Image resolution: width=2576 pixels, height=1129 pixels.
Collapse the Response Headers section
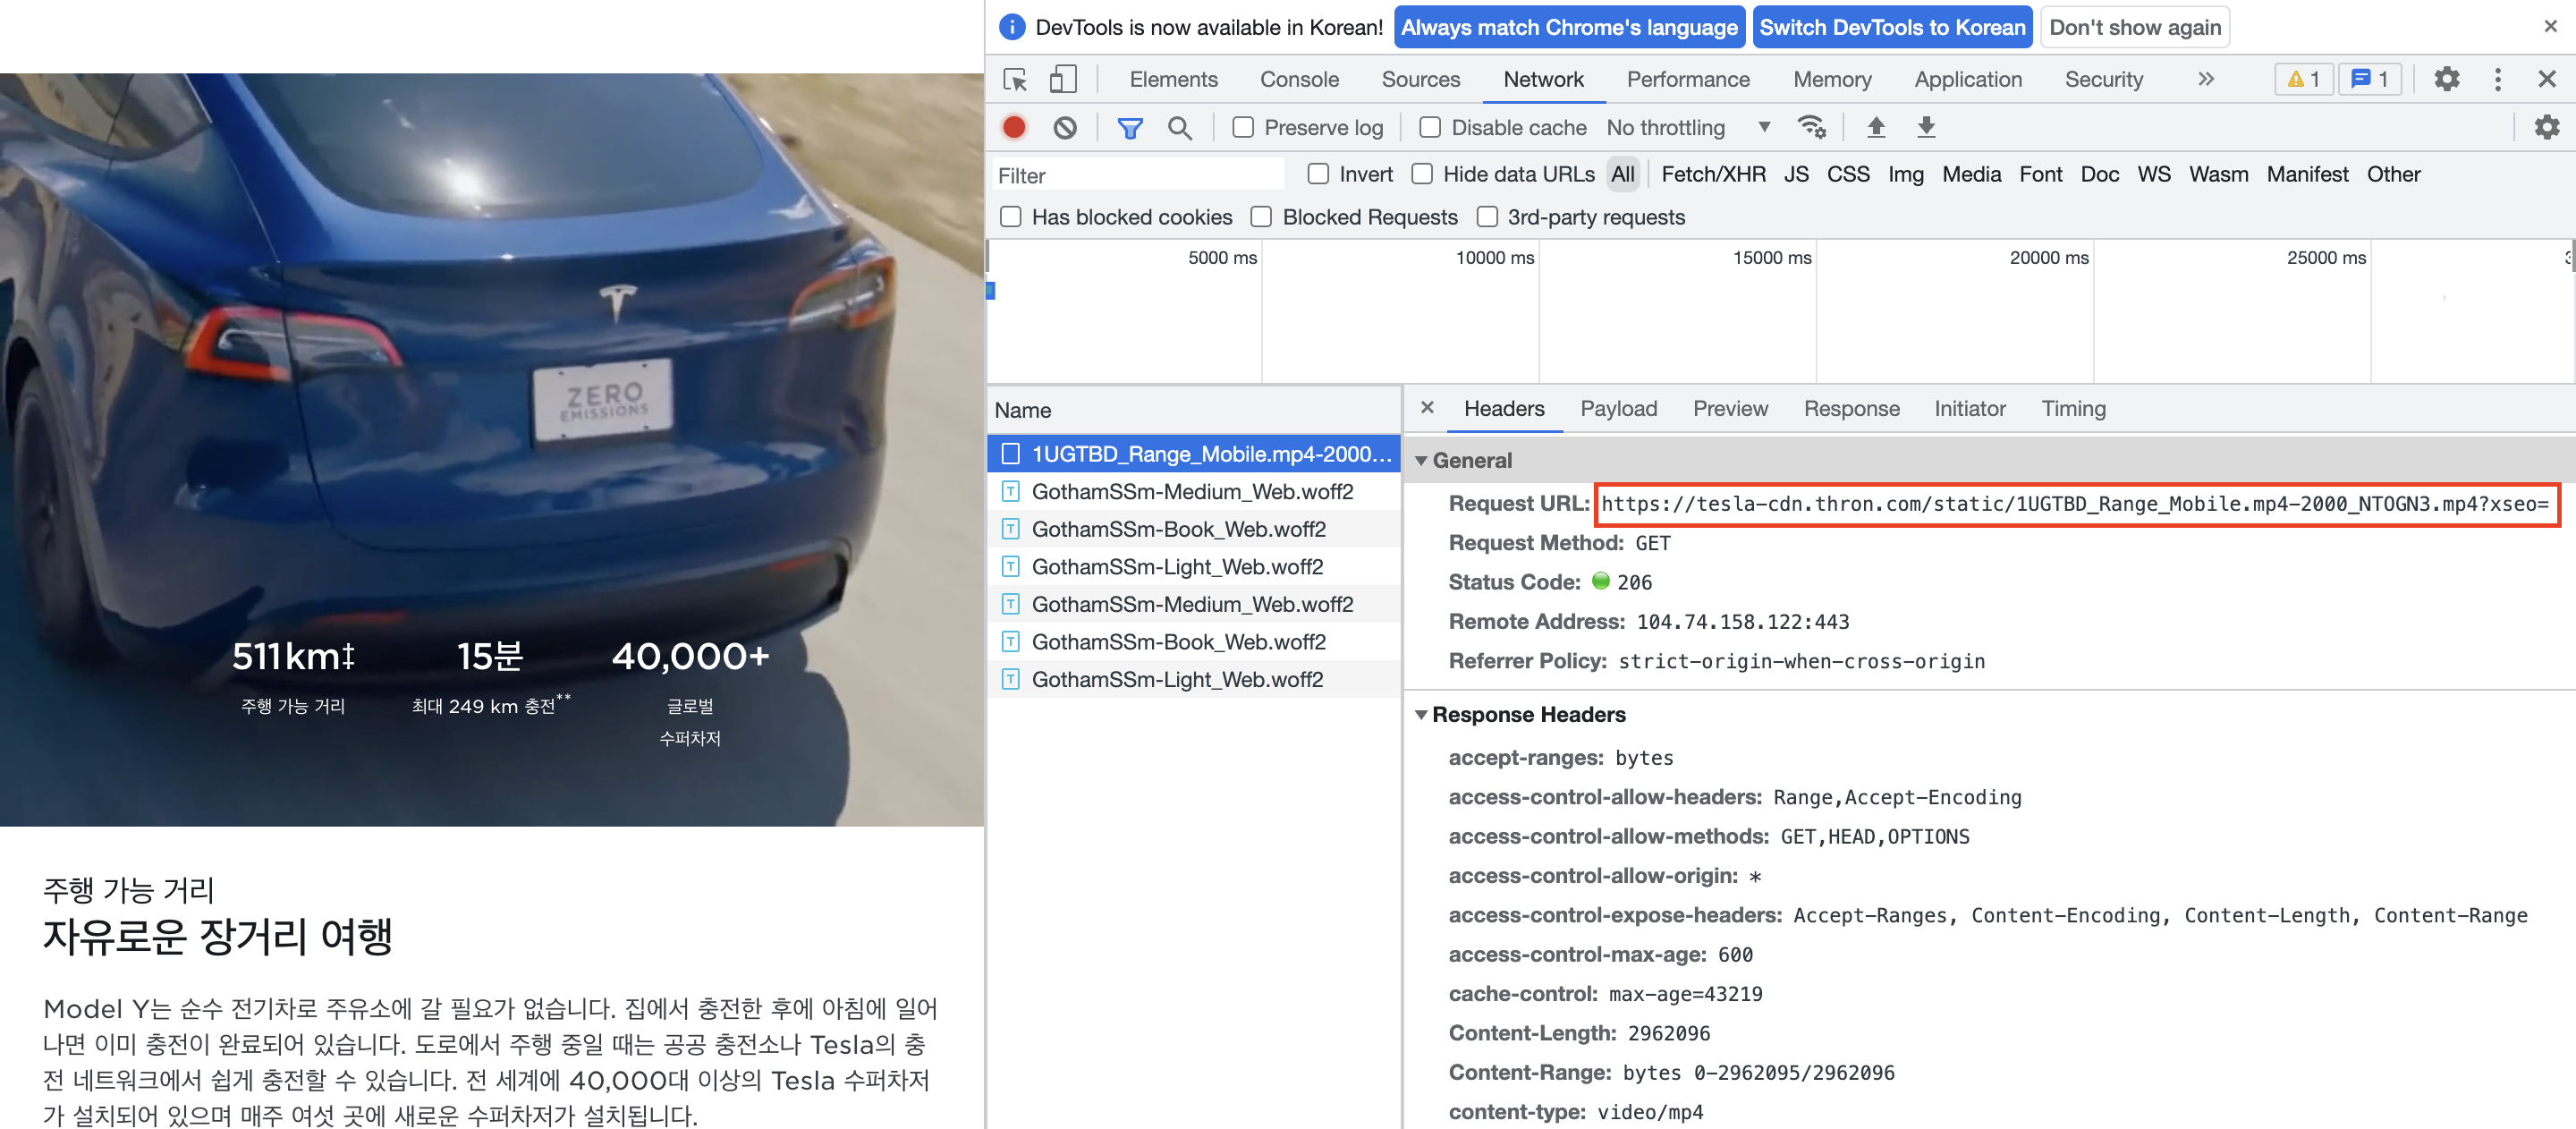click(1420, 715)
